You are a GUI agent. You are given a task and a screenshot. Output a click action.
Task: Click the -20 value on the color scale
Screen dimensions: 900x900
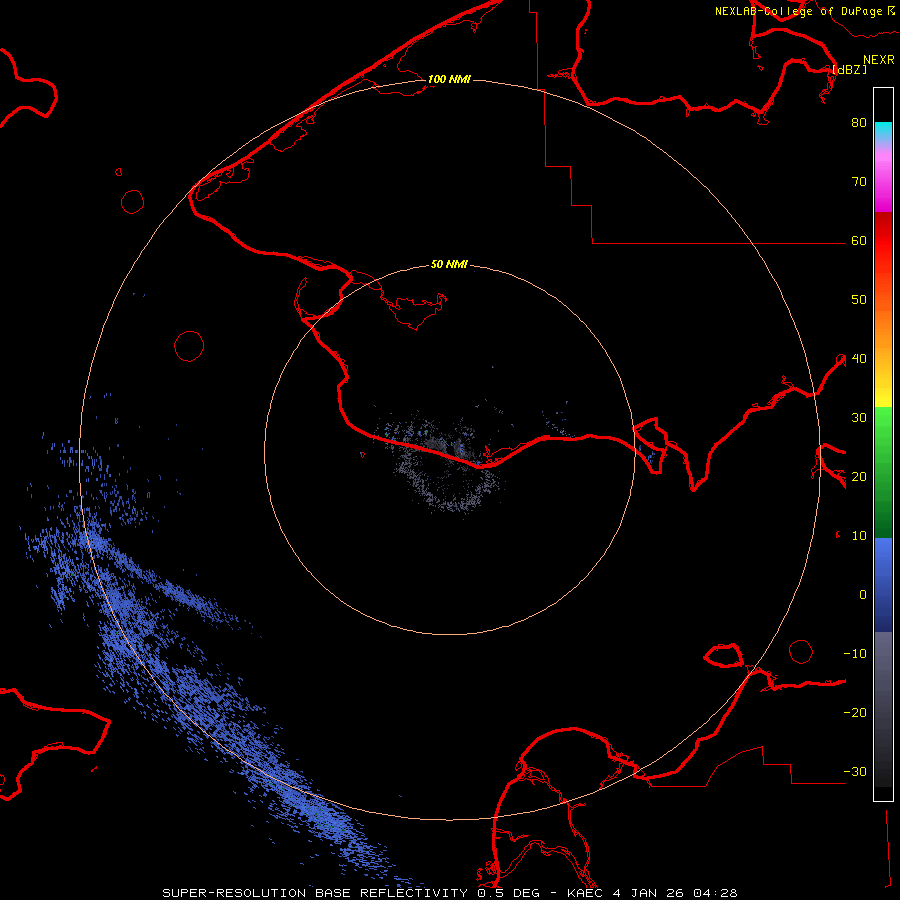(855, 713)
